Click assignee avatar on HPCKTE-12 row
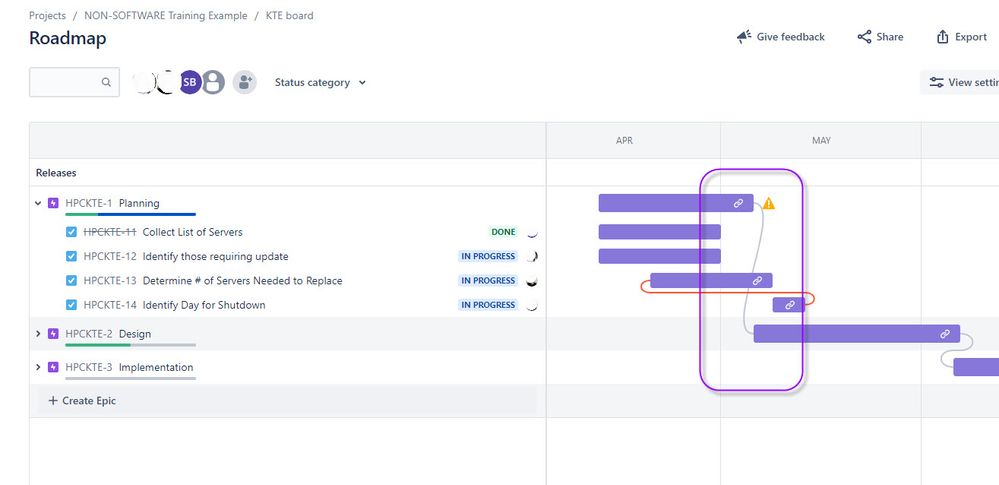 532,256
